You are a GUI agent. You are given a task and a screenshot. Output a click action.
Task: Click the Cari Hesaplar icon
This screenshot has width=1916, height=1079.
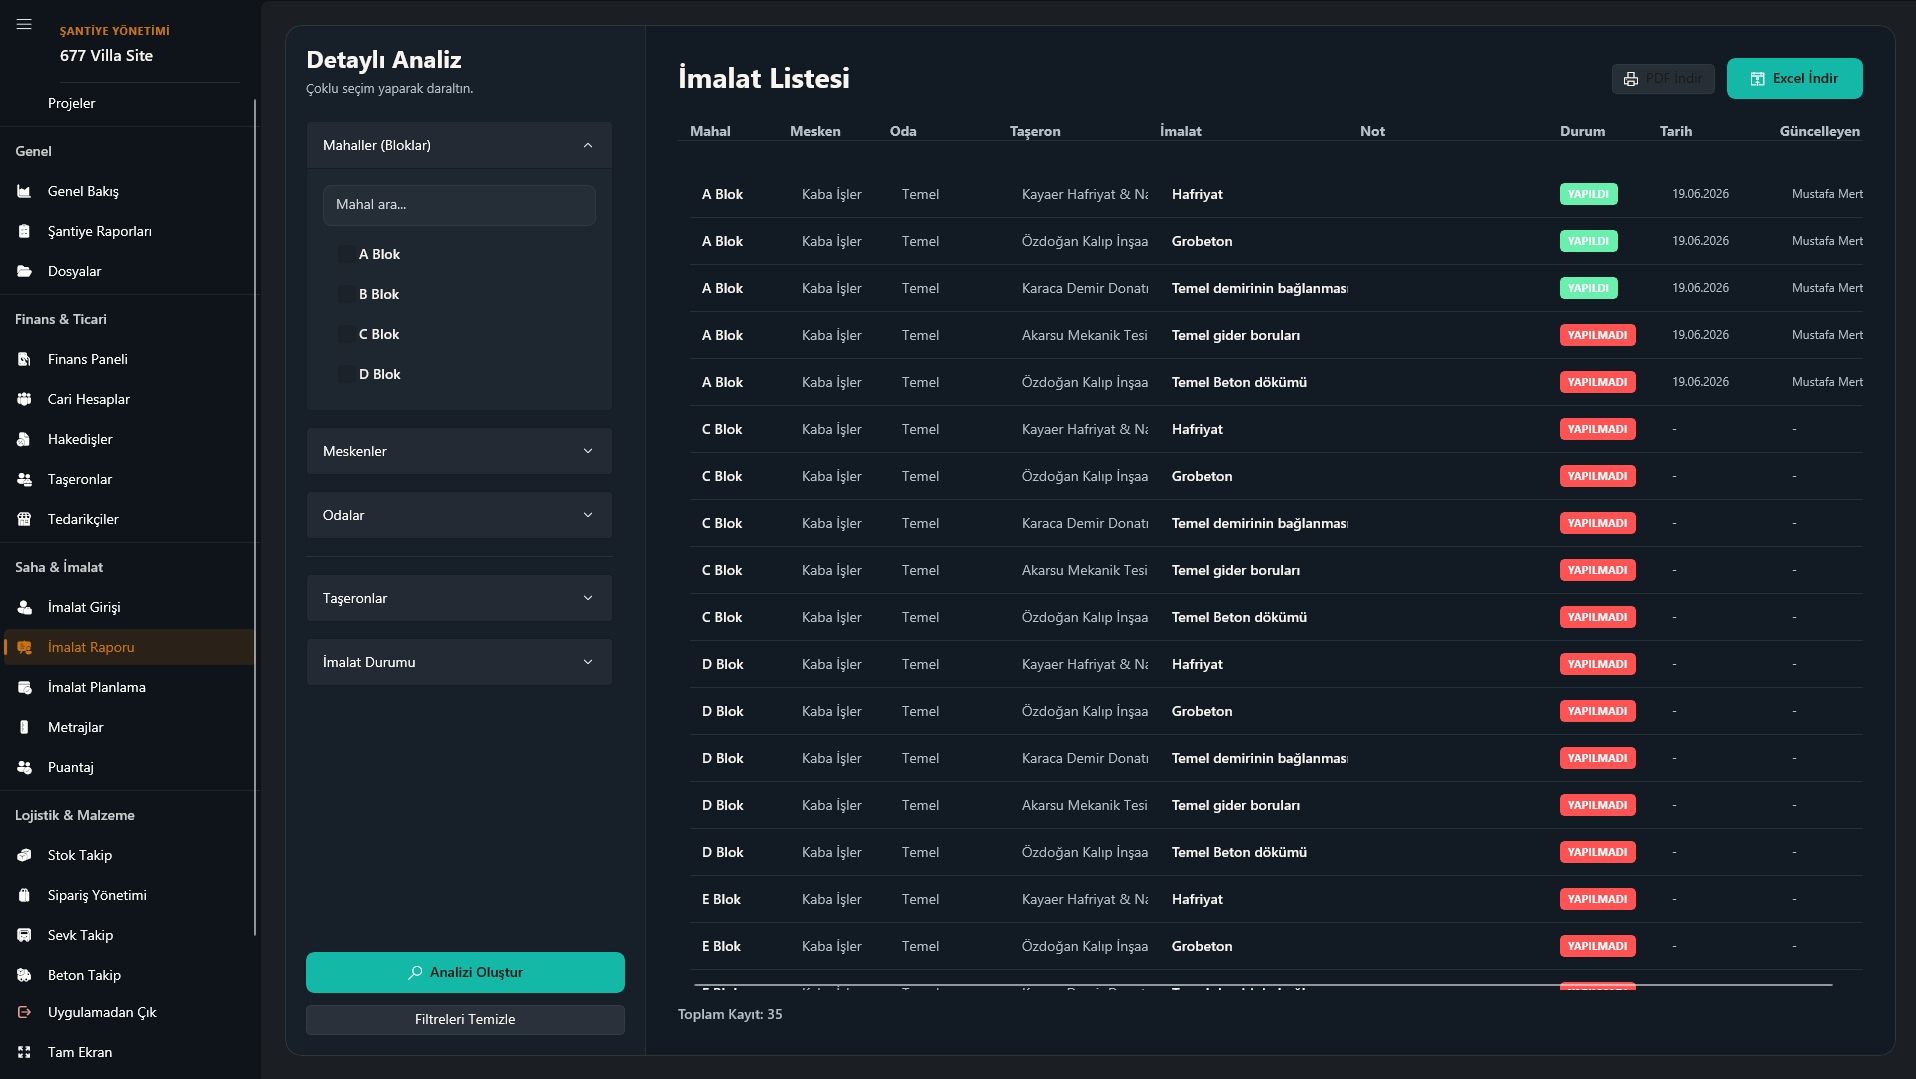point(24,399)
